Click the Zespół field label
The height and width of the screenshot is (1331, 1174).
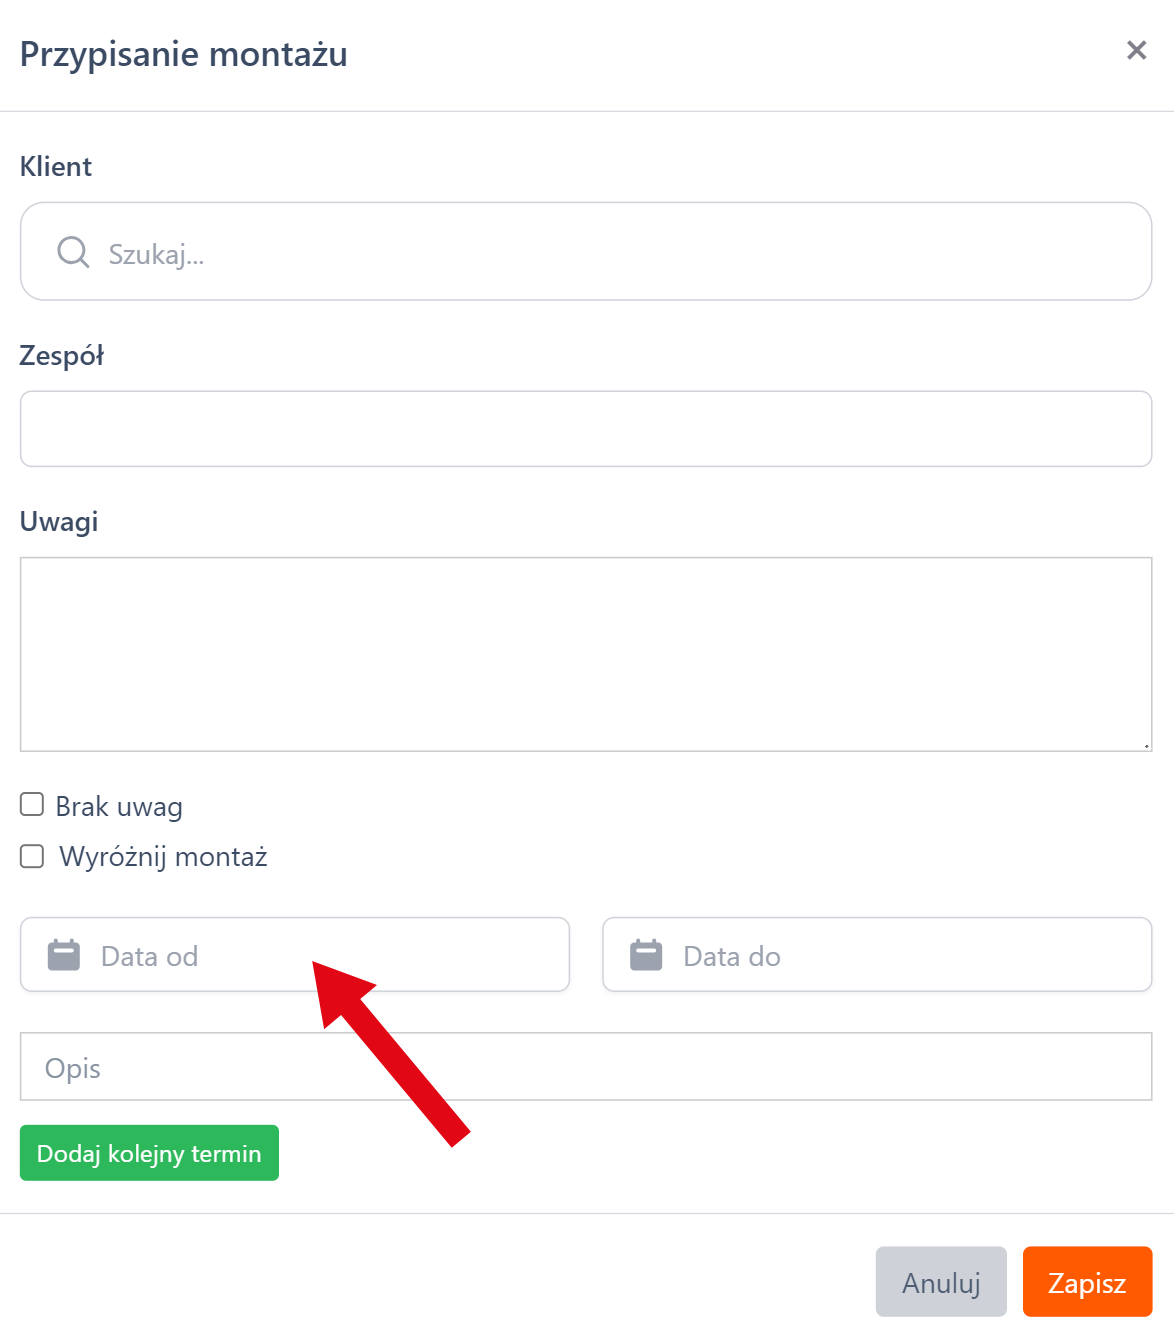[62, 356]
